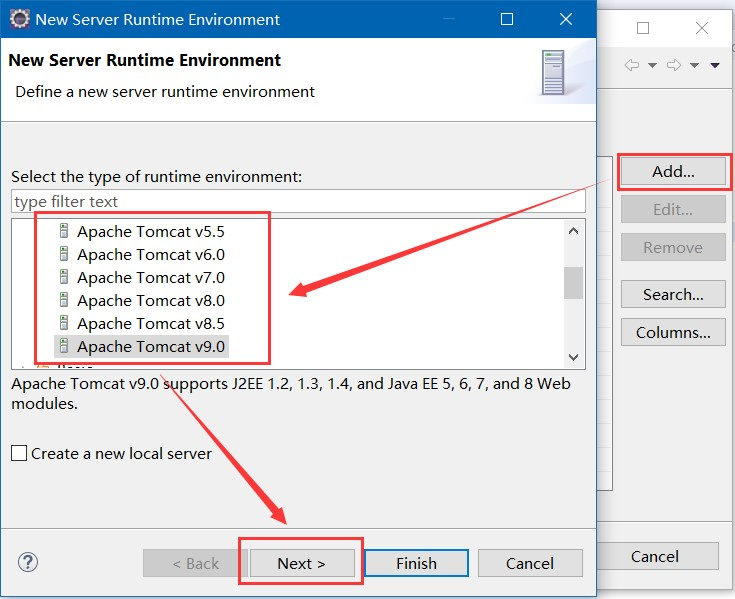Open the forward history dropdown arrow
Viewport: 735px width, 599px height.
tap(694, 65)
